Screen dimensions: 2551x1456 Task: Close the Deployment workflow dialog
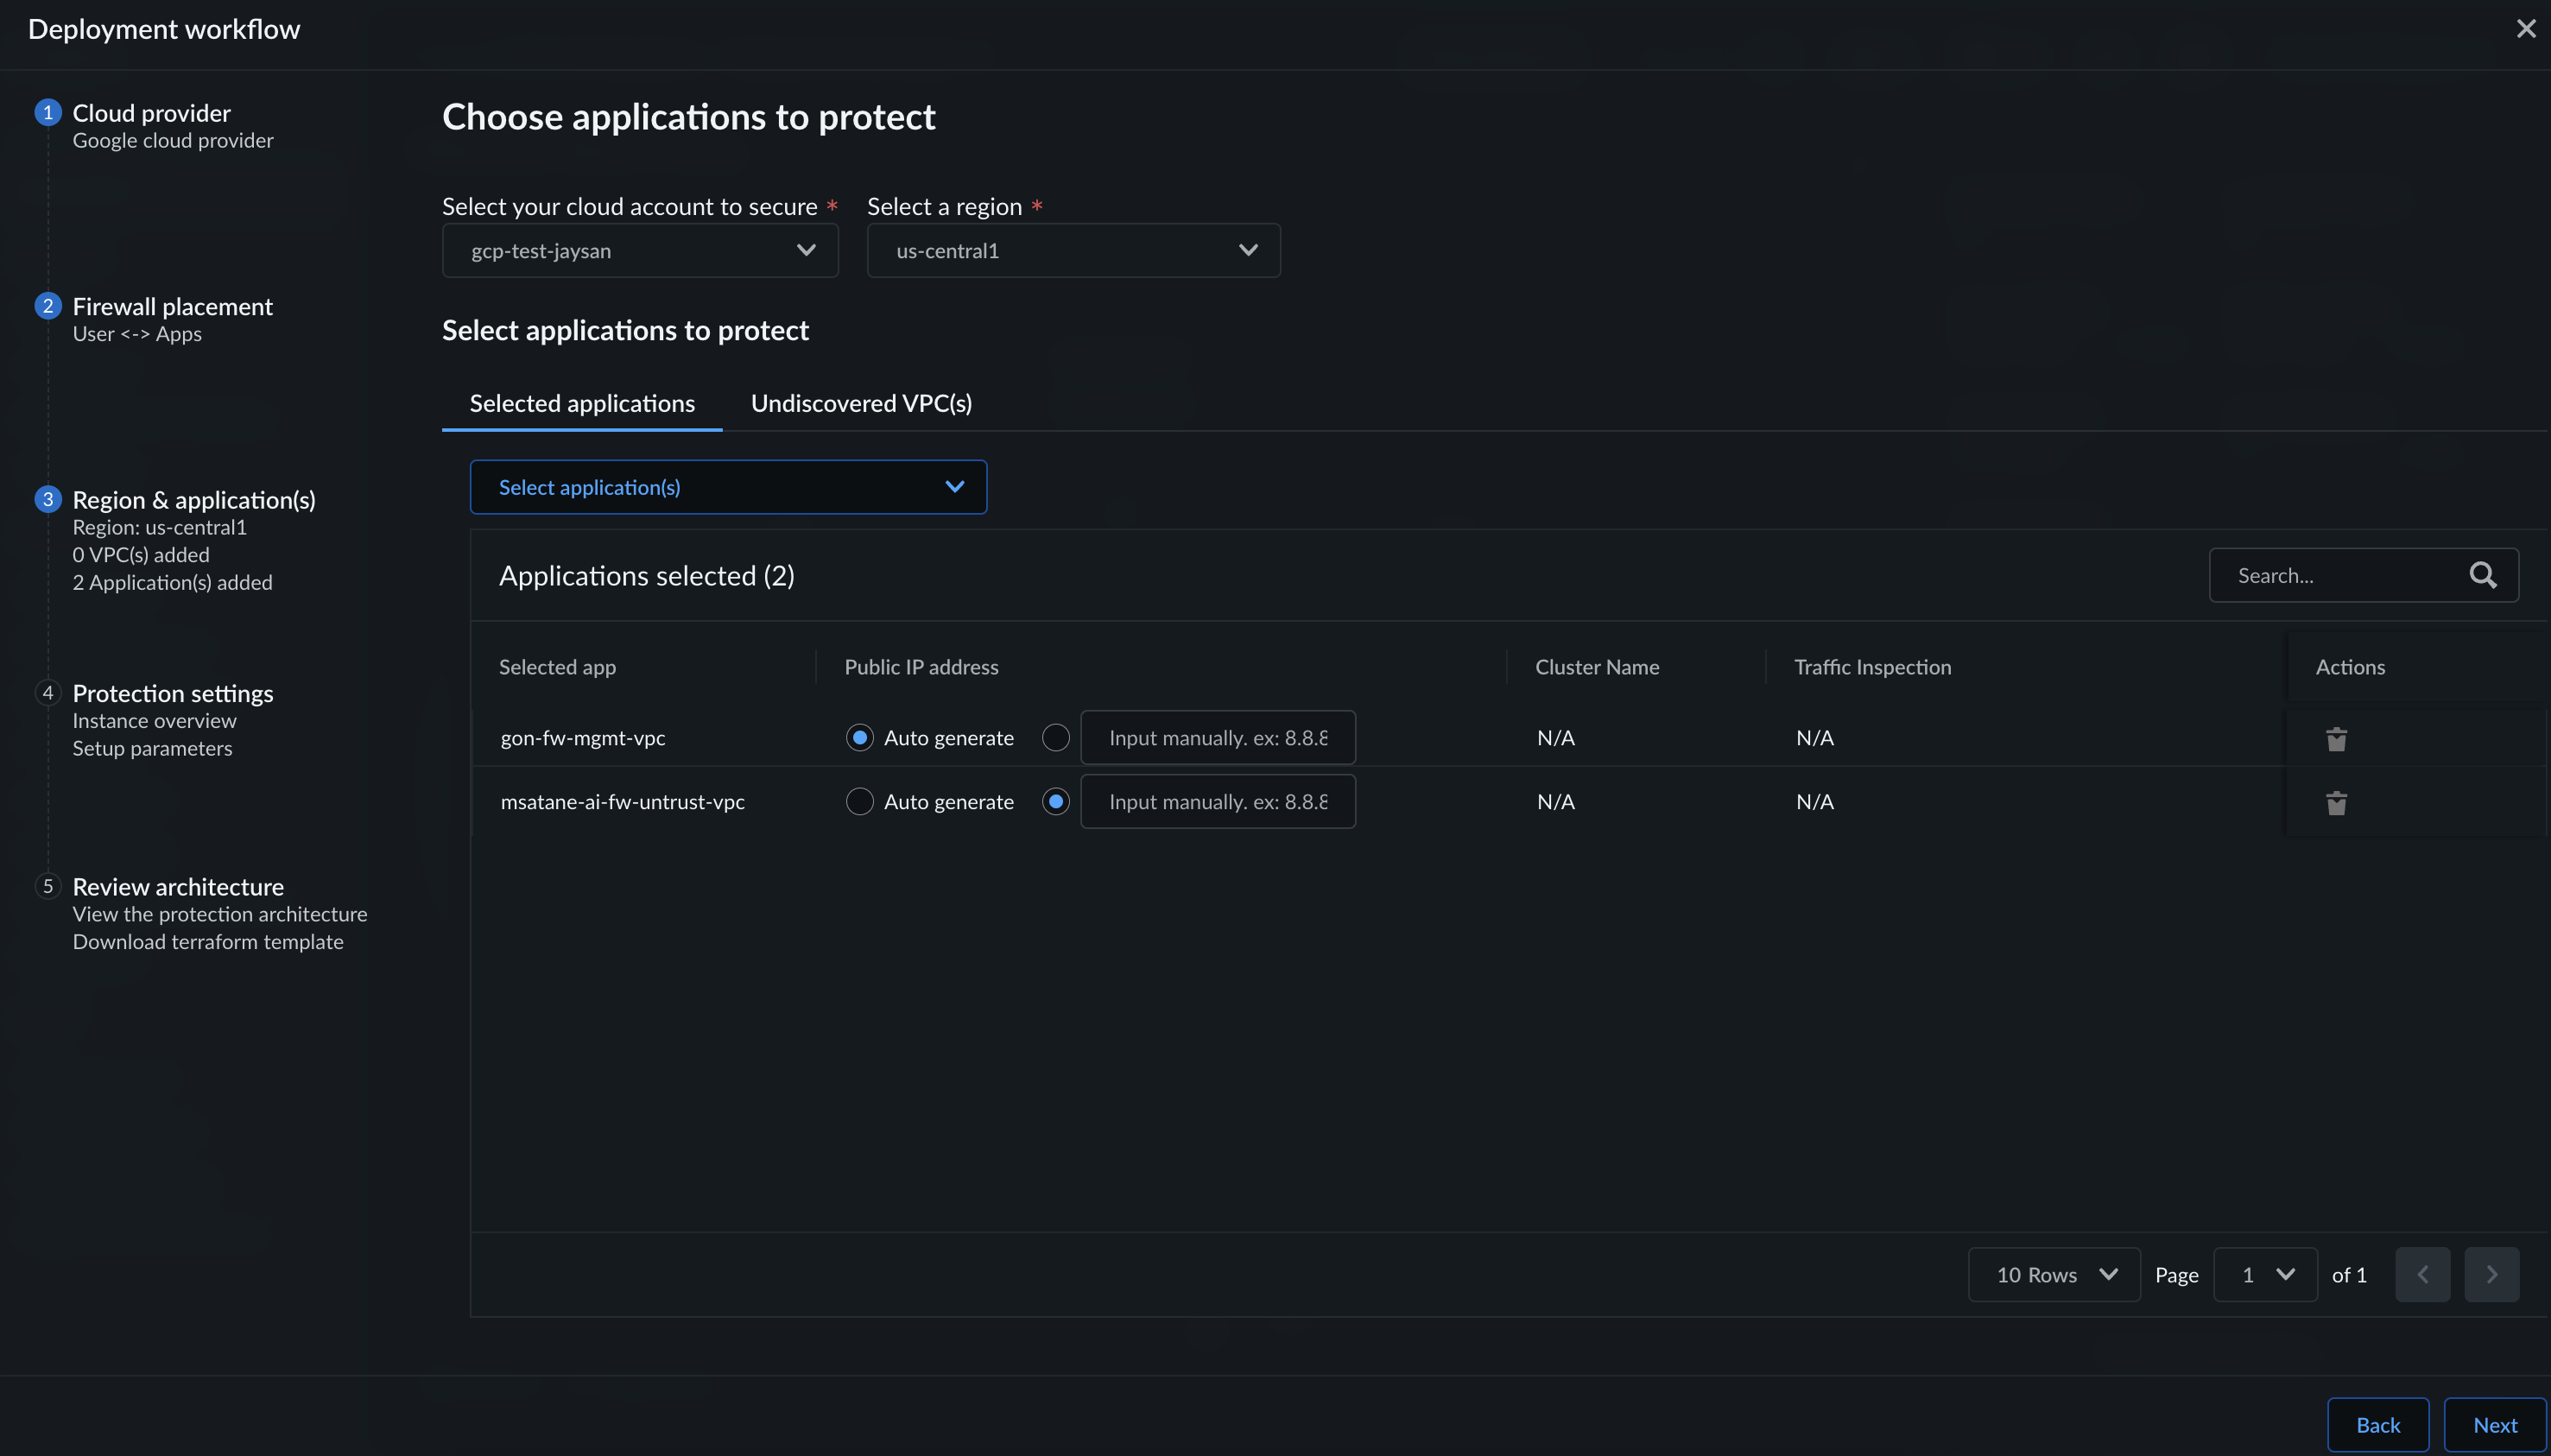tap(2526, 29)
